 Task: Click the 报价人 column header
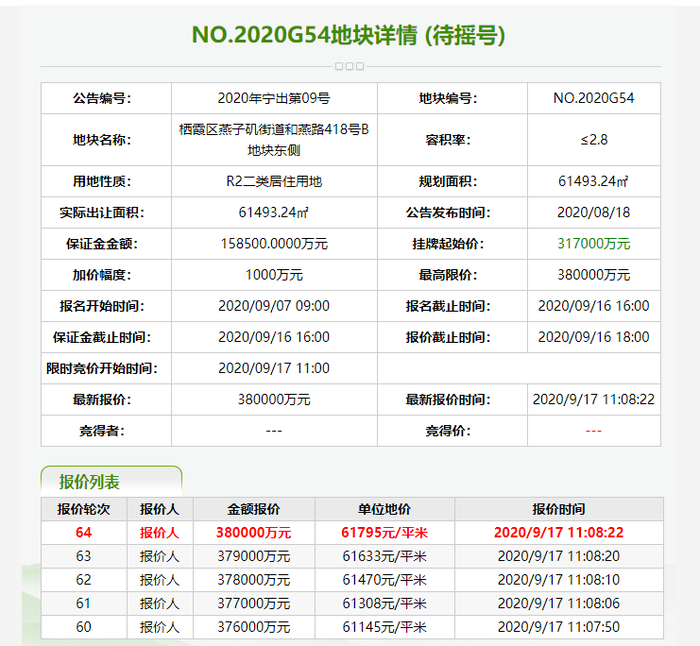point(159,509)
